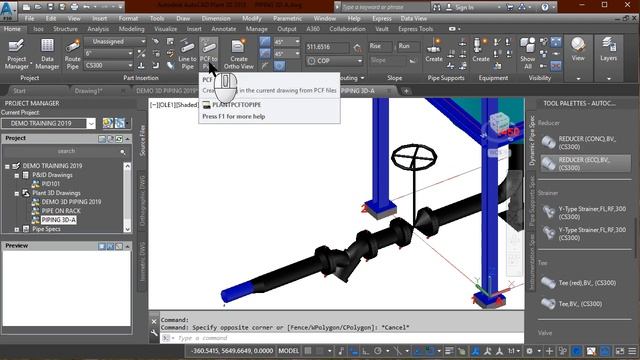640x360 pixels.
Task: Toggle MODEL space button in status bar
Action: (289, 351)
